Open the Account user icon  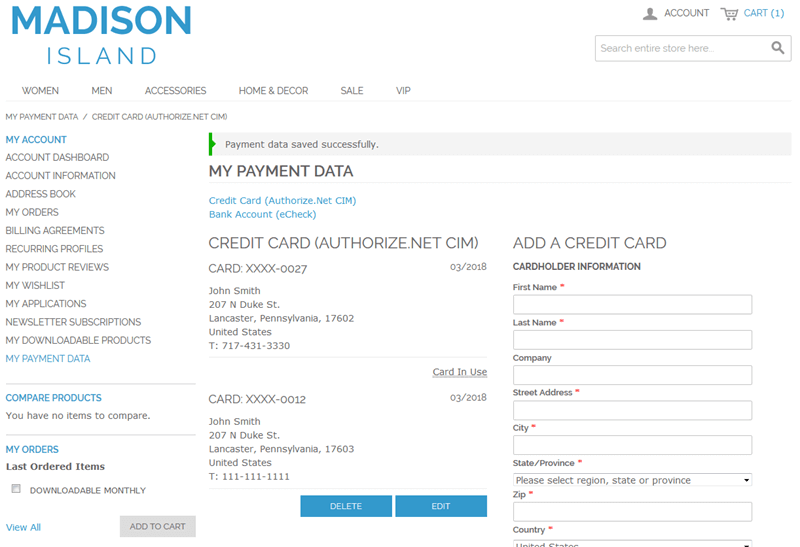pos(650,14)
